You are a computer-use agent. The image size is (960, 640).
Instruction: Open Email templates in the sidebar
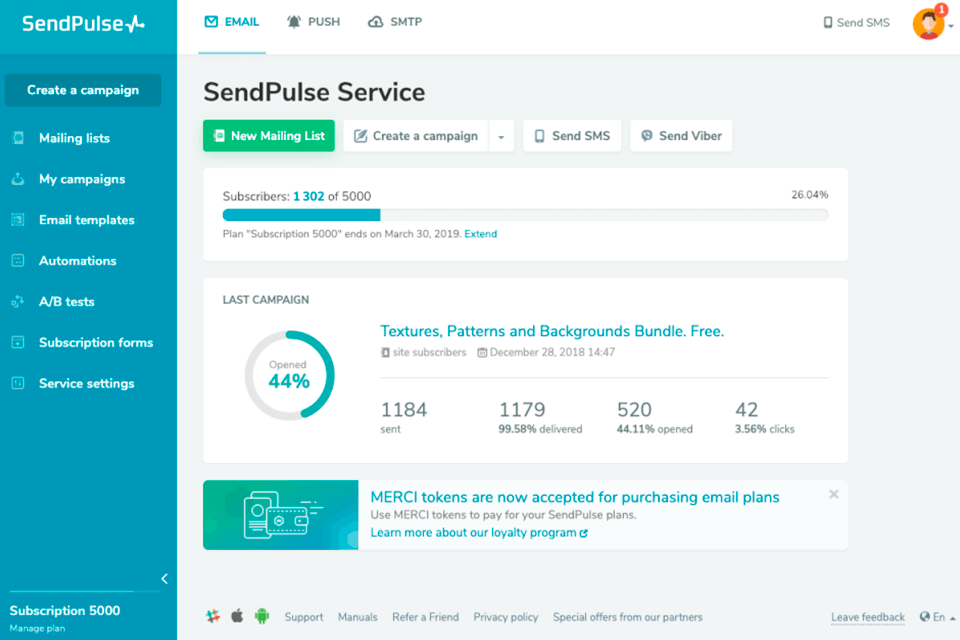(88, 220)
